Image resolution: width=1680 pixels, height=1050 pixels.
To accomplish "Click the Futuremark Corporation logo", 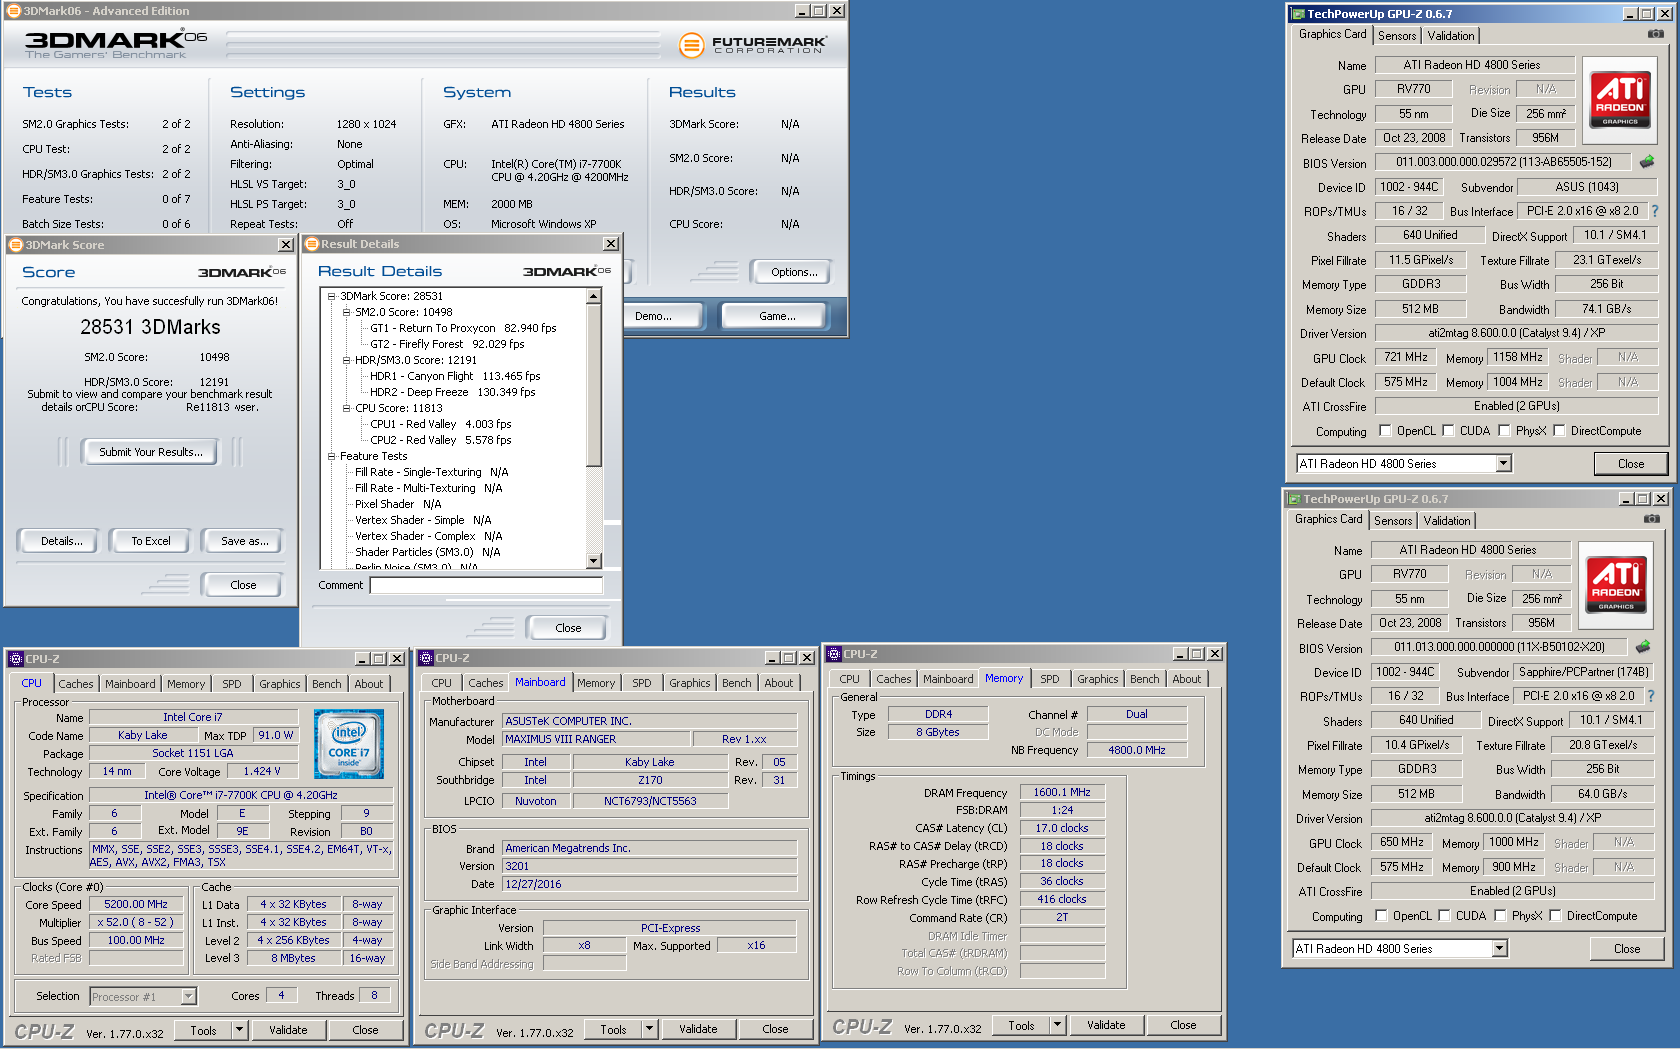I will (753, 45).
